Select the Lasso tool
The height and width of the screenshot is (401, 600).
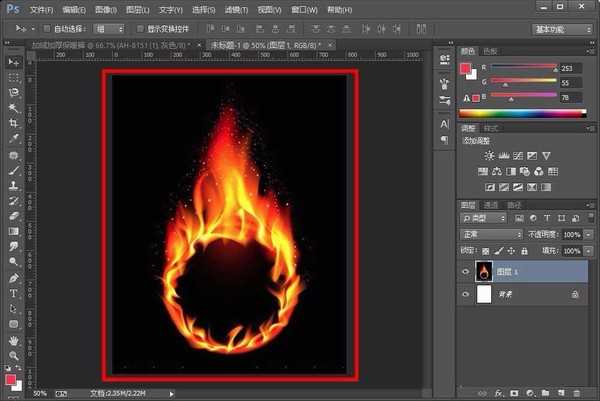(14, 92)
